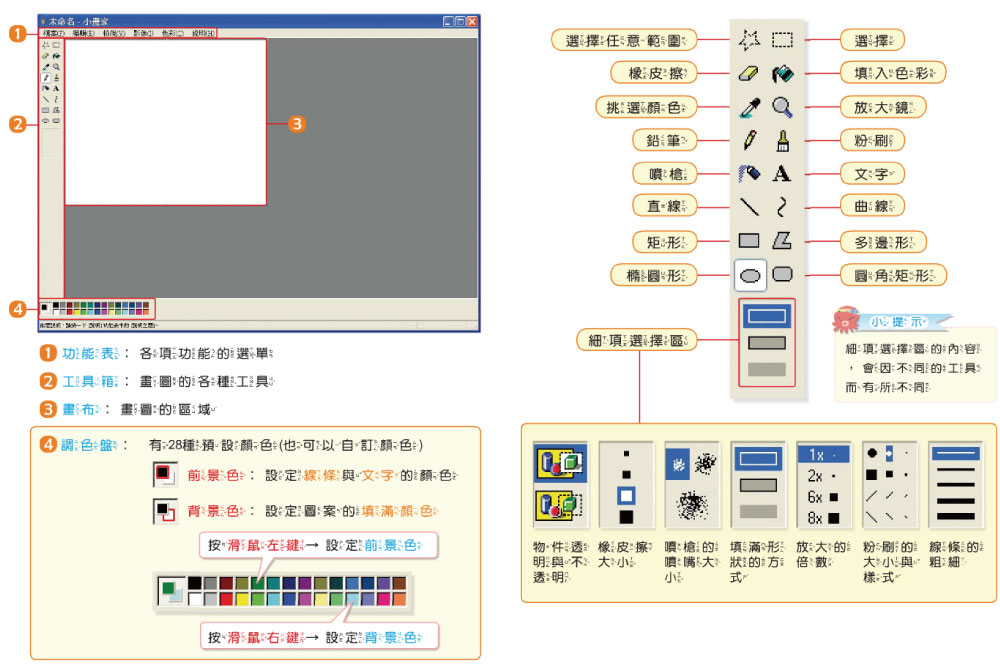Screen dimensions: 1000x665
Task: Select the enlarged Airbrush (噴槍) spray icon
Action: 749,172
